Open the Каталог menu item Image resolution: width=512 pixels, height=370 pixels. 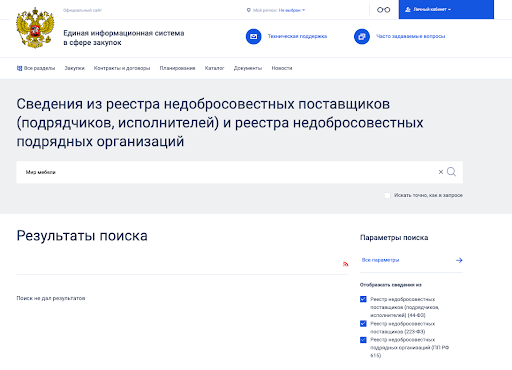coord(214,68)
